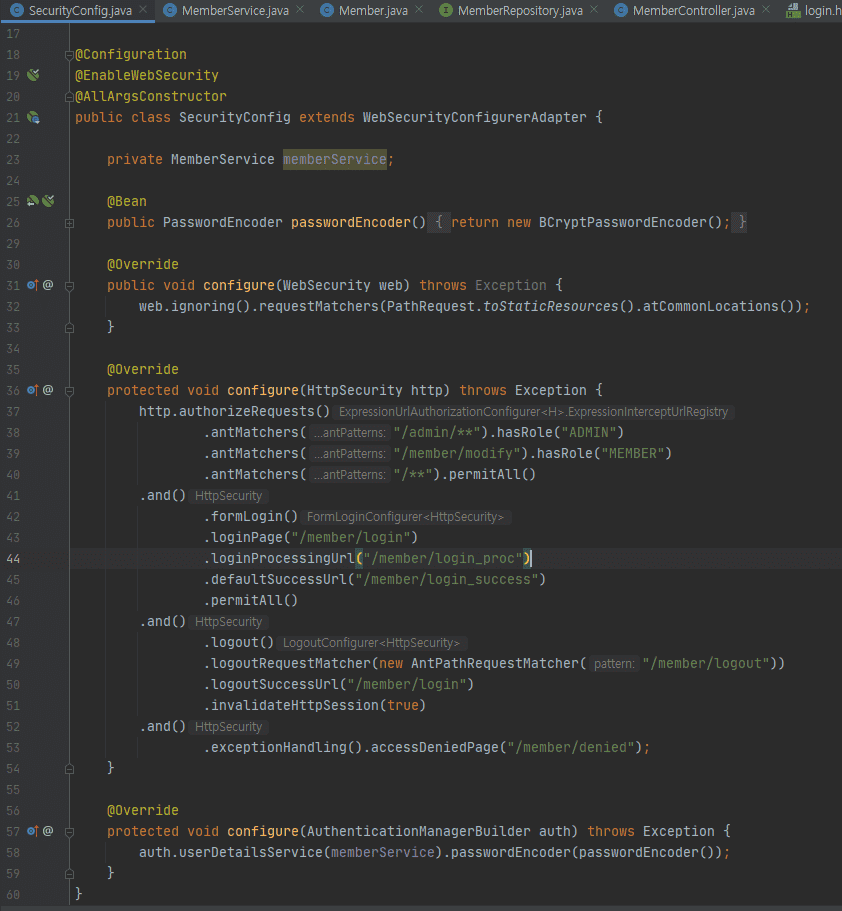Click hasRole("MEMBER") on line 39
842x911 pixels.
pos(604,453)
